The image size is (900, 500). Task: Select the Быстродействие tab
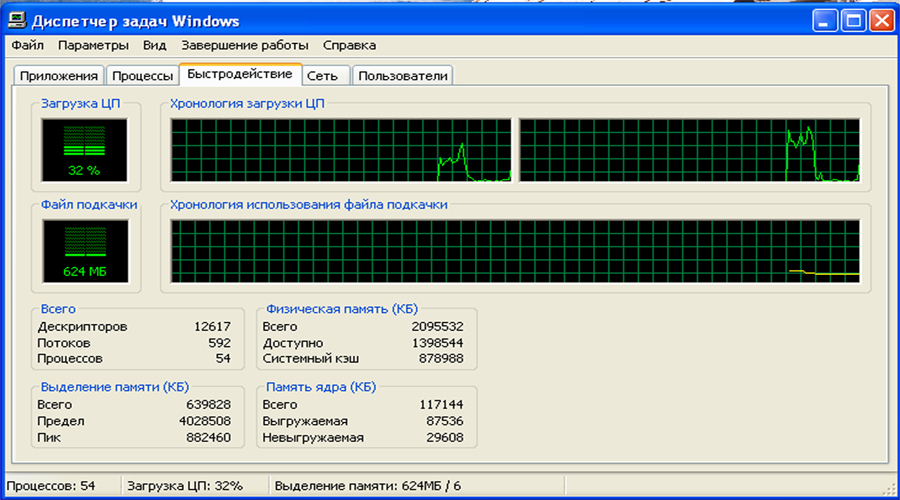[x=240, y=75]
